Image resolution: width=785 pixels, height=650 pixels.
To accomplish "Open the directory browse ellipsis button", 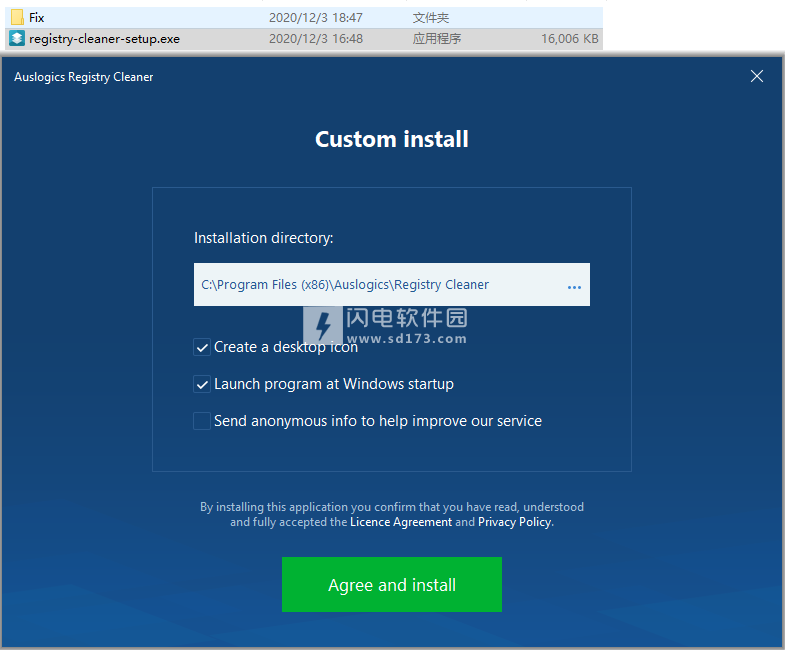I will pos(574,286).
